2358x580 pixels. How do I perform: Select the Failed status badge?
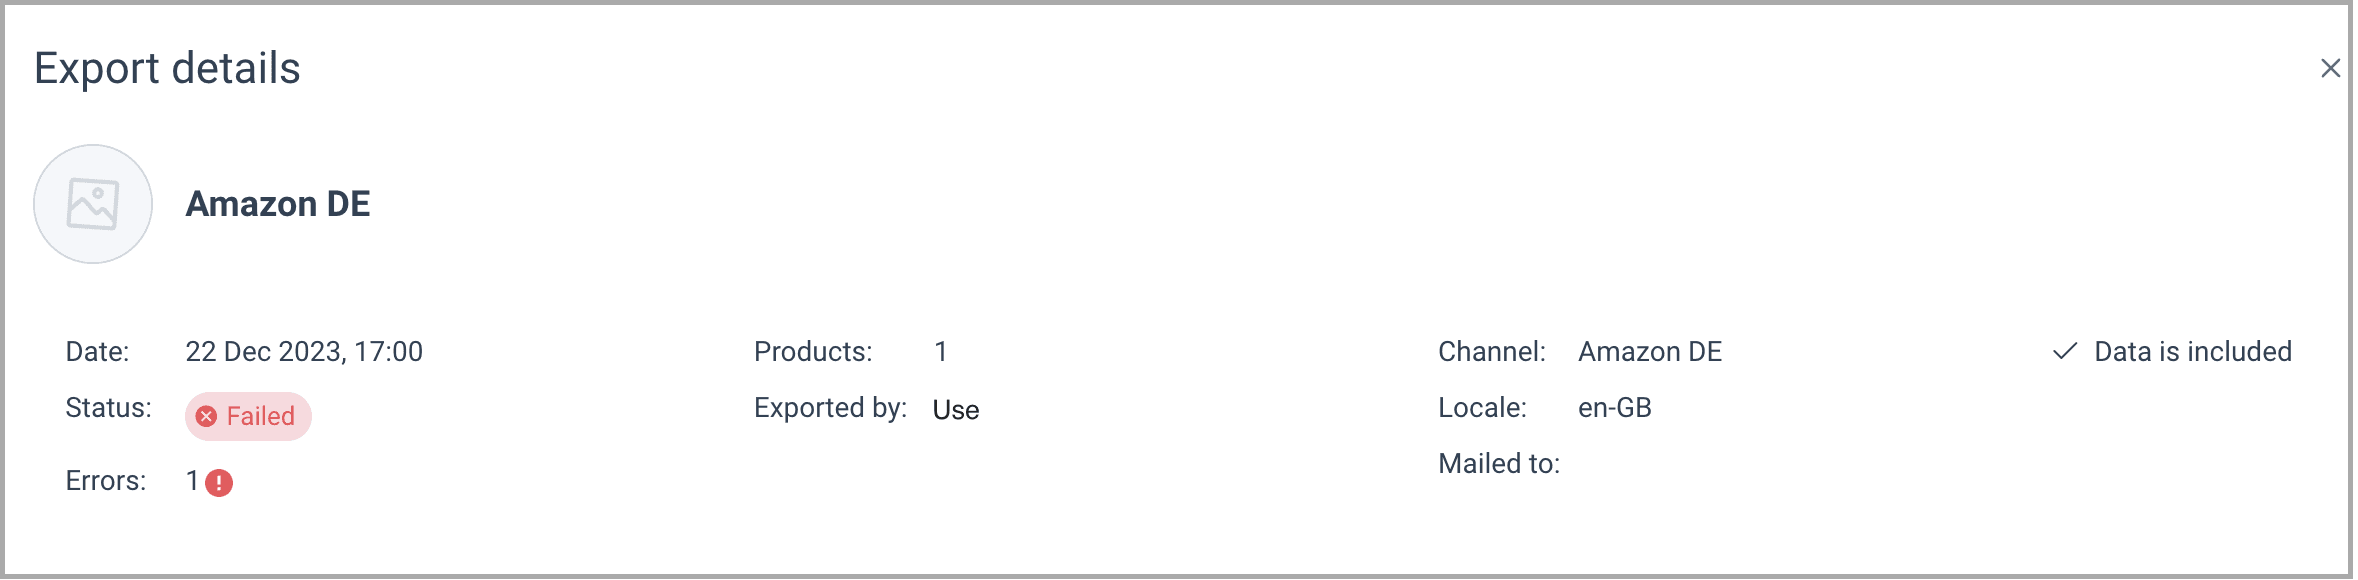(249, 417)
